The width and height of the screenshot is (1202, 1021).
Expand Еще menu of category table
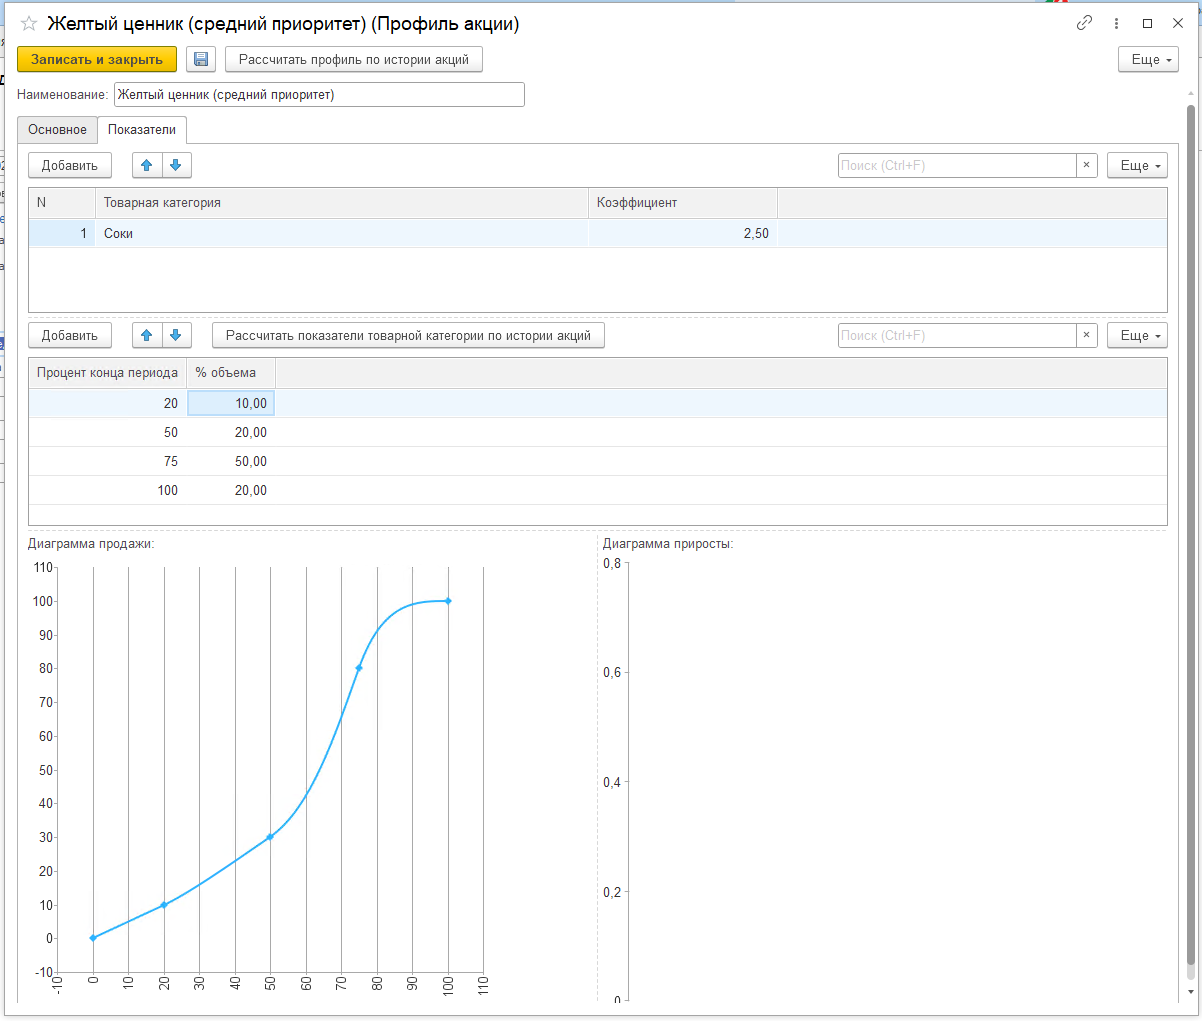coord(1137,166)
